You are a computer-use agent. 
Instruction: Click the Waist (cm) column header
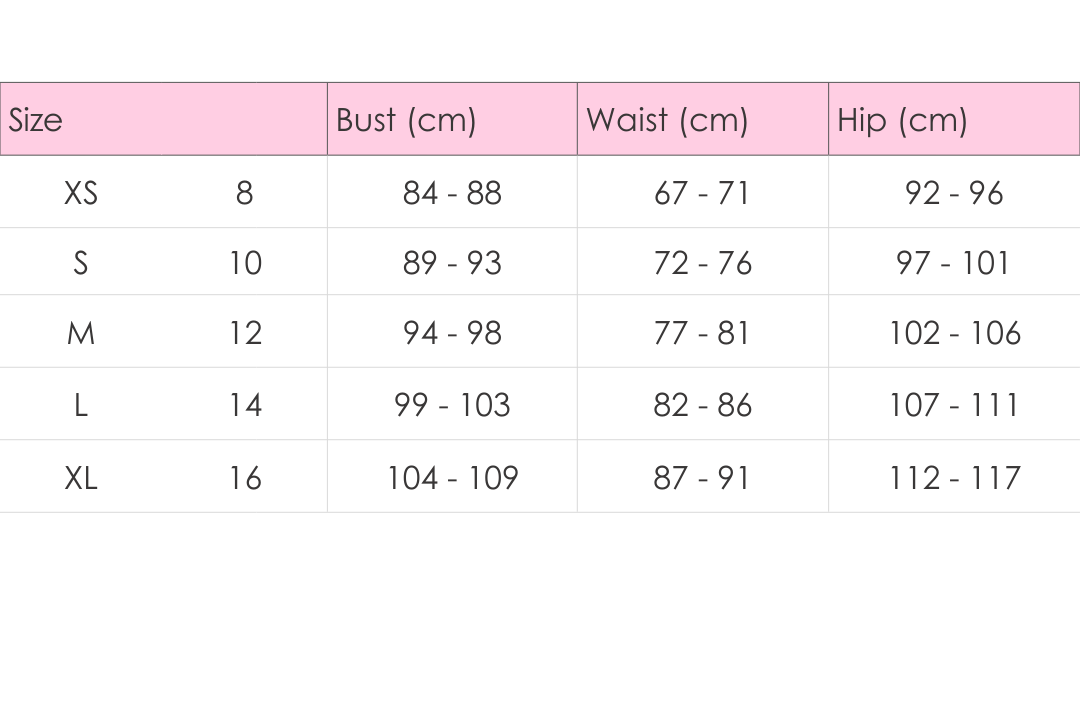(x=667, y=120)
